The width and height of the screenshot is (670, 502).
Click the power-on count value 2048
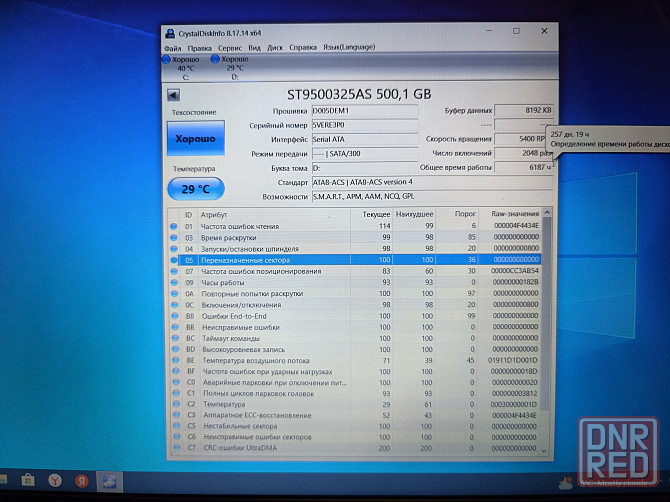pyautogui.click(x=523, y=153)
